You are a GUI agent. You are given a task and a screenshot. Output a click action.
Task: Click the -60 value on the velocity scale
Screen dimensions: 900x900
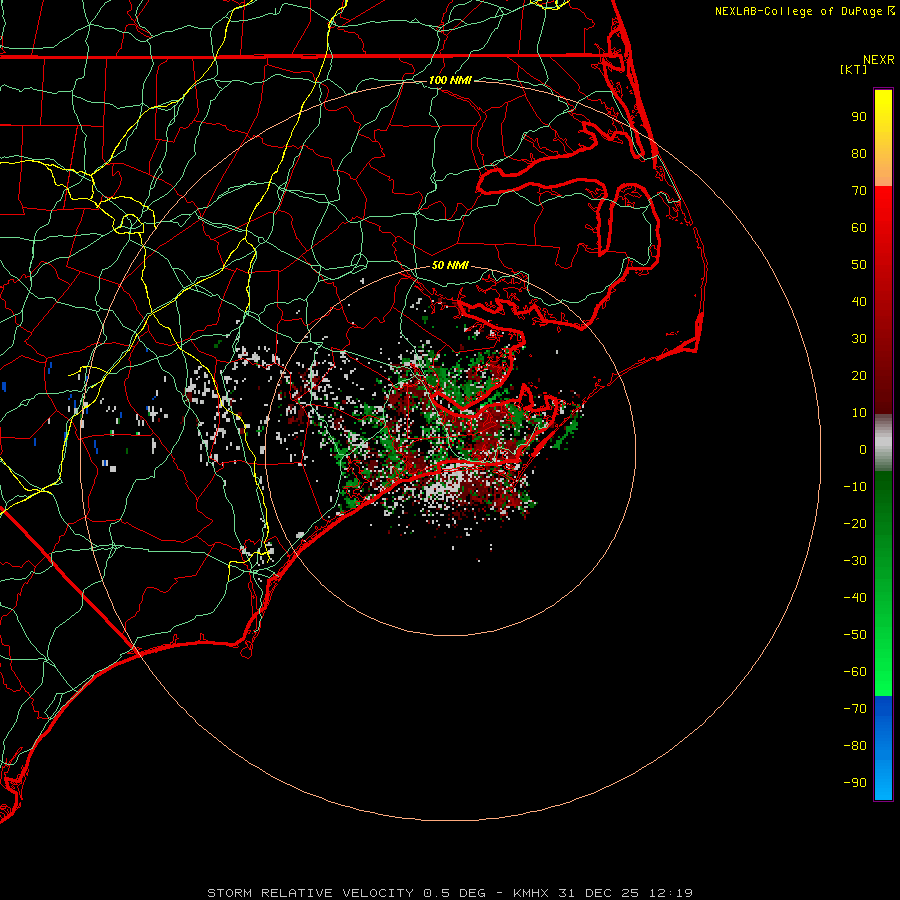[855, 672]
